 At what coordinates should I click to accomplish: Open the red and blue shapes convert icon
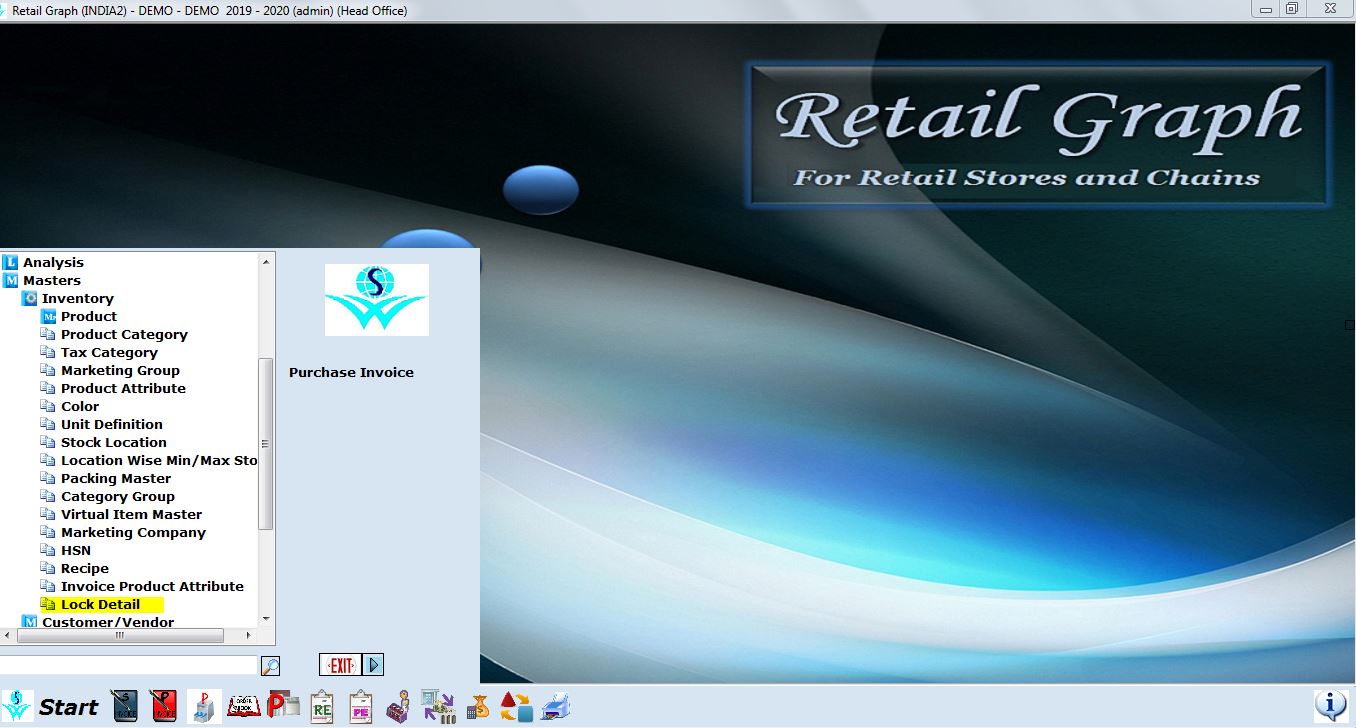(517, 706)
